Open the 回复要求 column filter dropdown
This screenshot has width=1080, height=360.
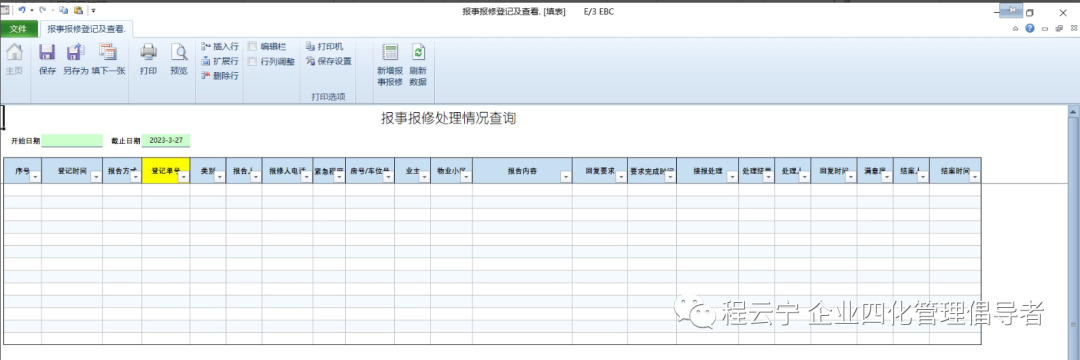click(x=621, y=177)
